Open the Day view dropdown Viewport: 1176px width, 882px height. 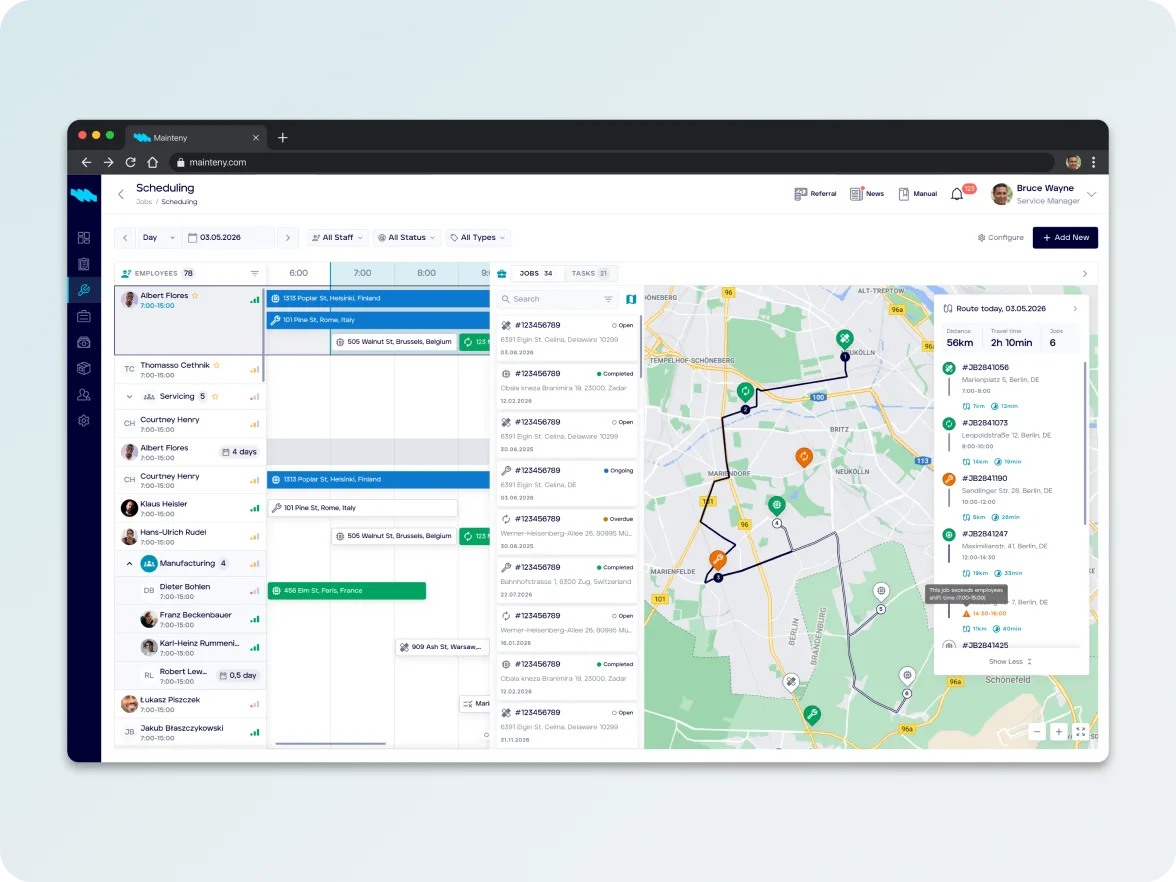(158, 238)
